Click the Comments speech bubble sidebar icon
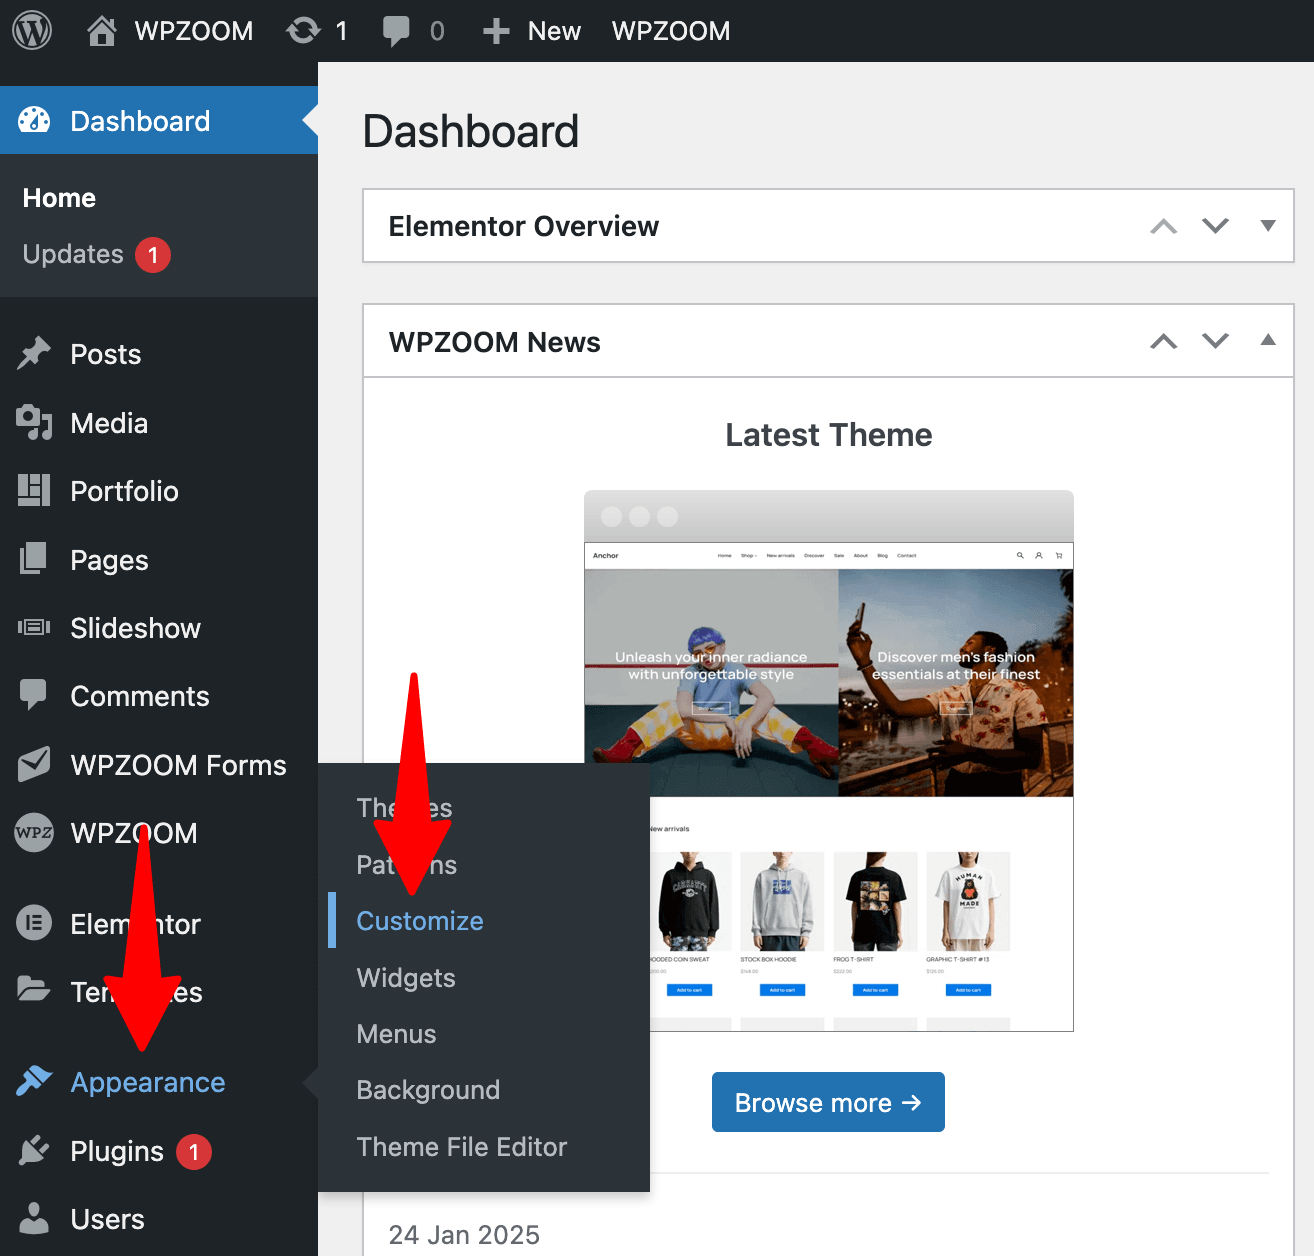The height and width of the screenshot is (1256, 1314). [x=33, y=696]
